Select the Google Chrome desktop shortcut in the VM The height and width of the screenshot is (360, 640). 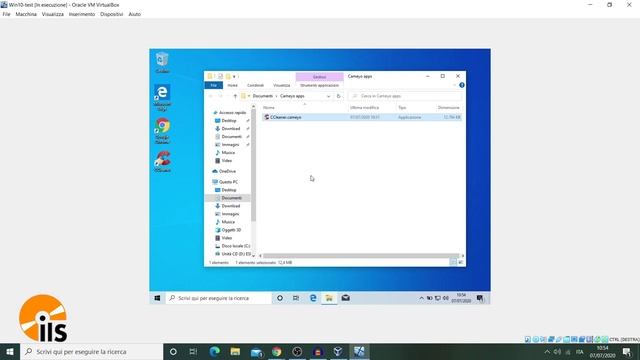(162, 131)
